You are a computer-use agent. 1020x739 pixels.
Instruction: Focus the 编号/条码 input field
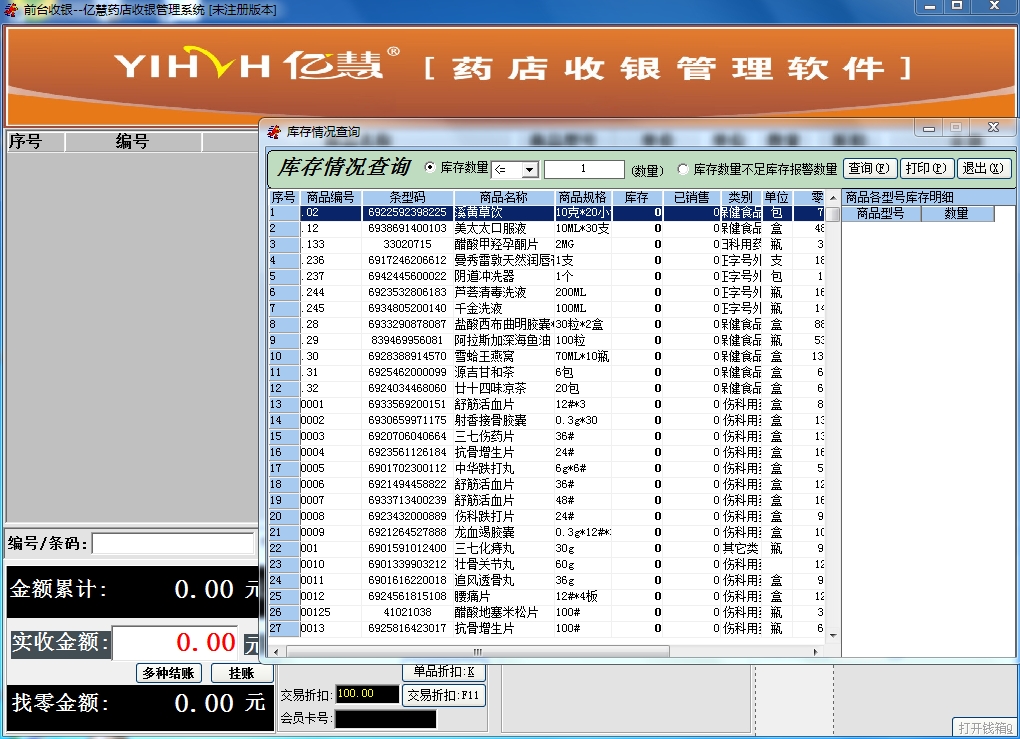pyautogui.click(x=173, y=543)
